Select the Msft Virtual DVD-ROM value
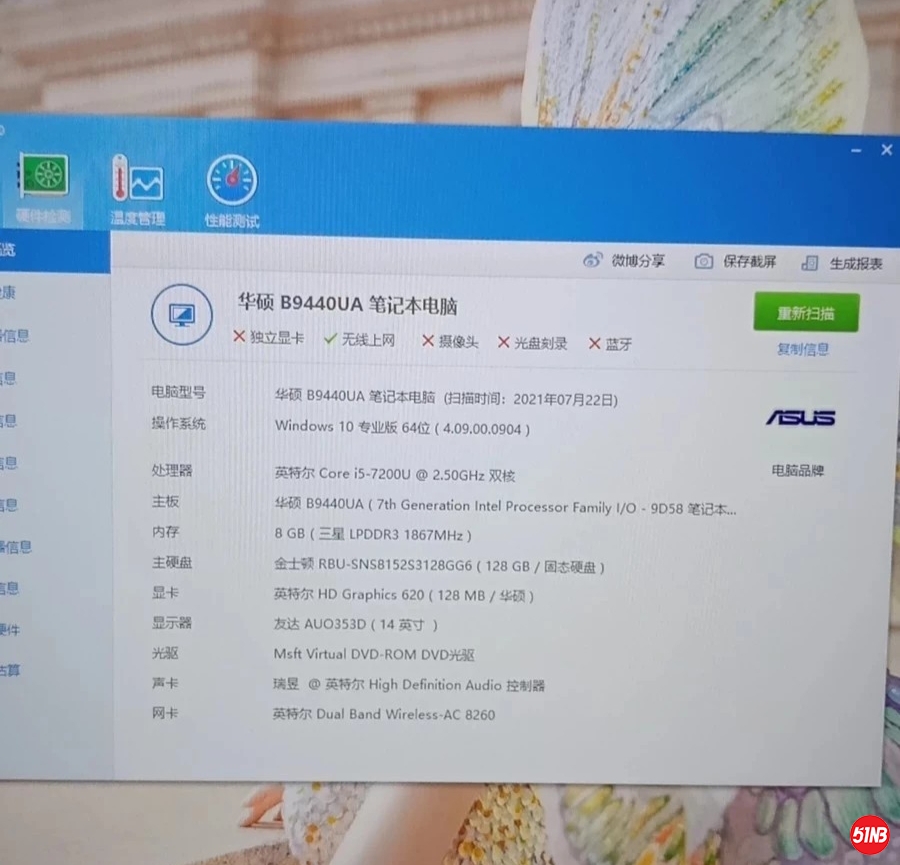This screenshot has width=900, height=865. click(x=374, y=654)
